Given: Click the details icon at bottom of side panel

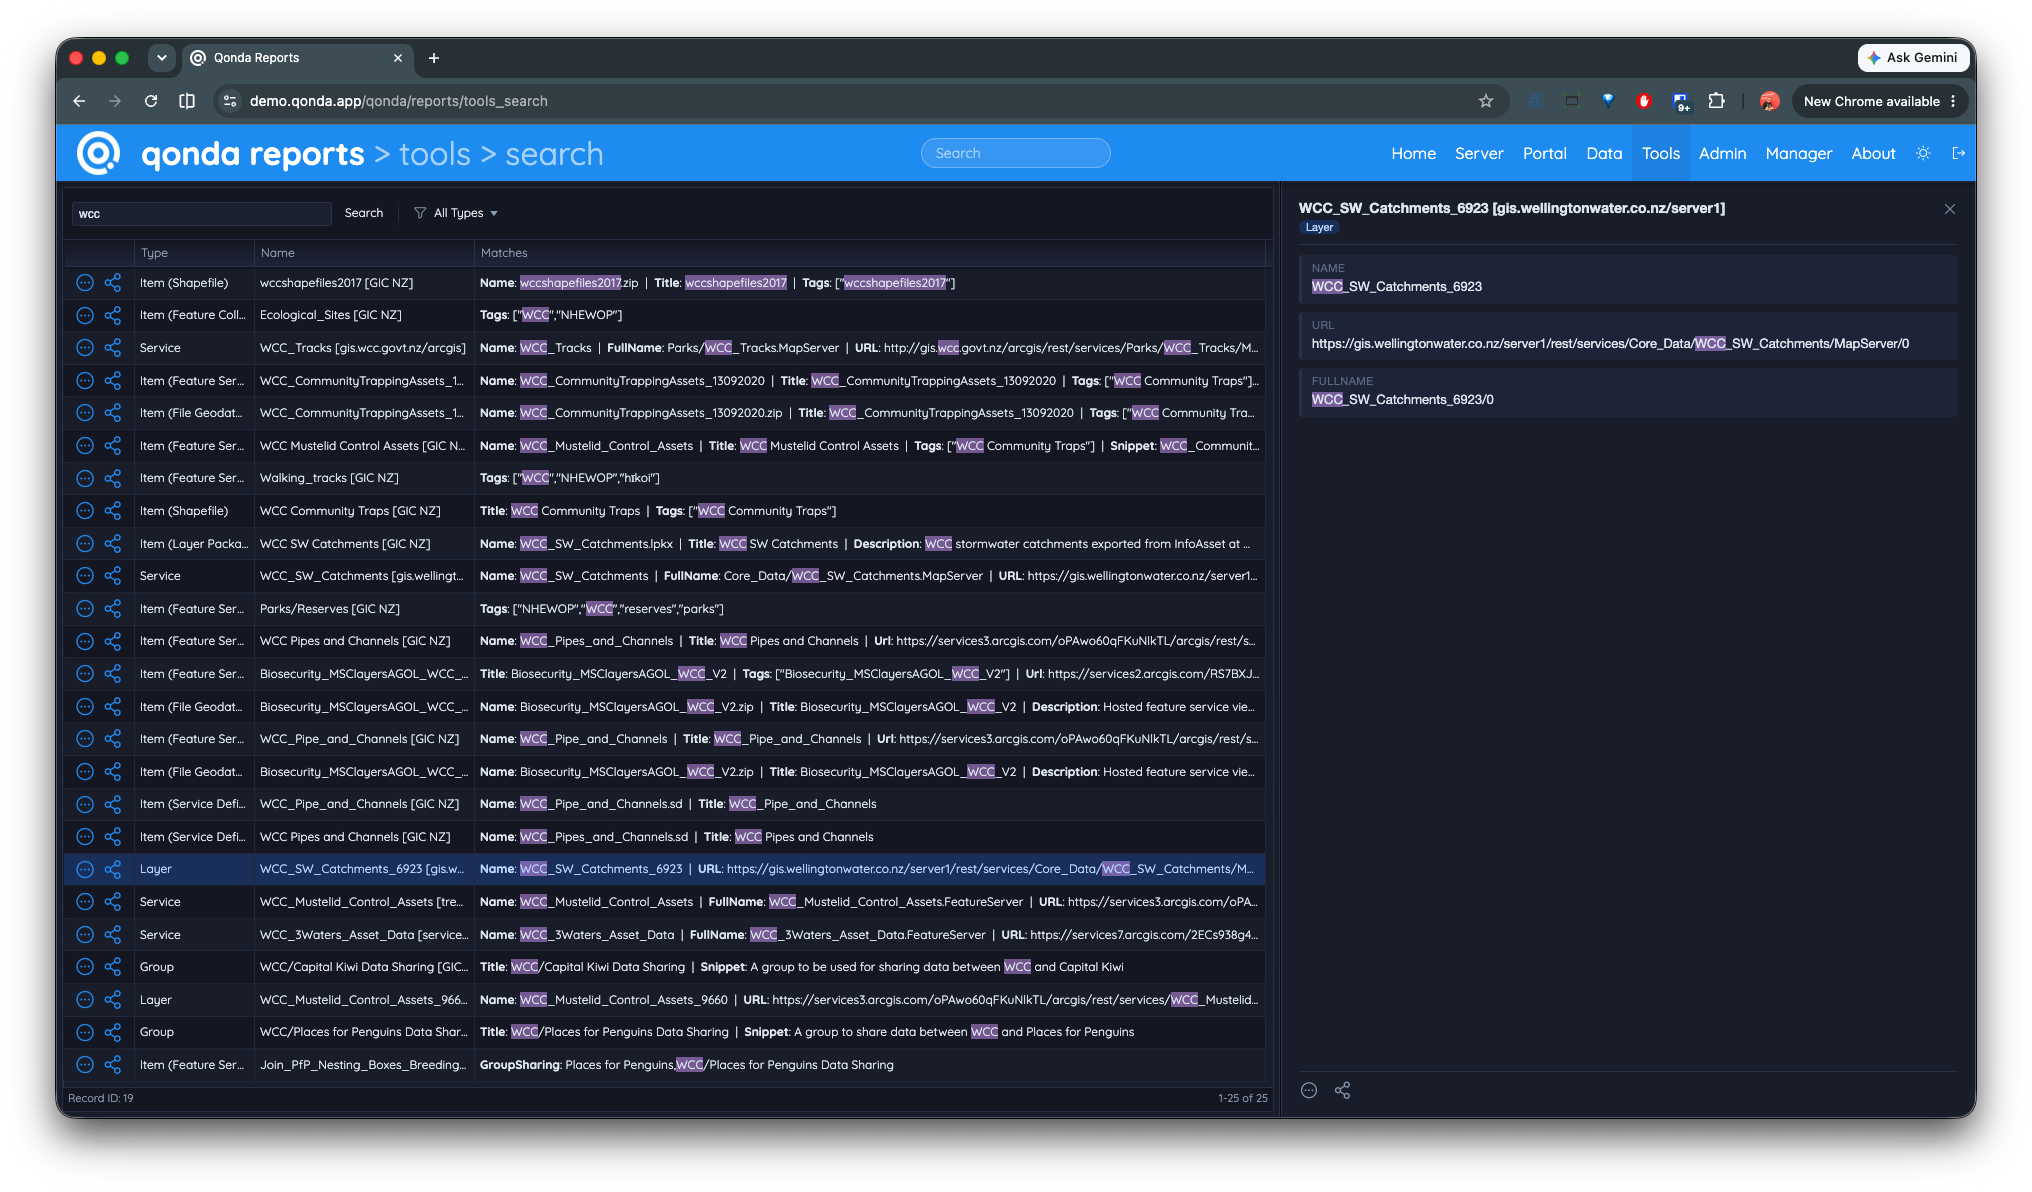Looking at the screenshot, I should pyautogui.click(x=1309, y=1091).
